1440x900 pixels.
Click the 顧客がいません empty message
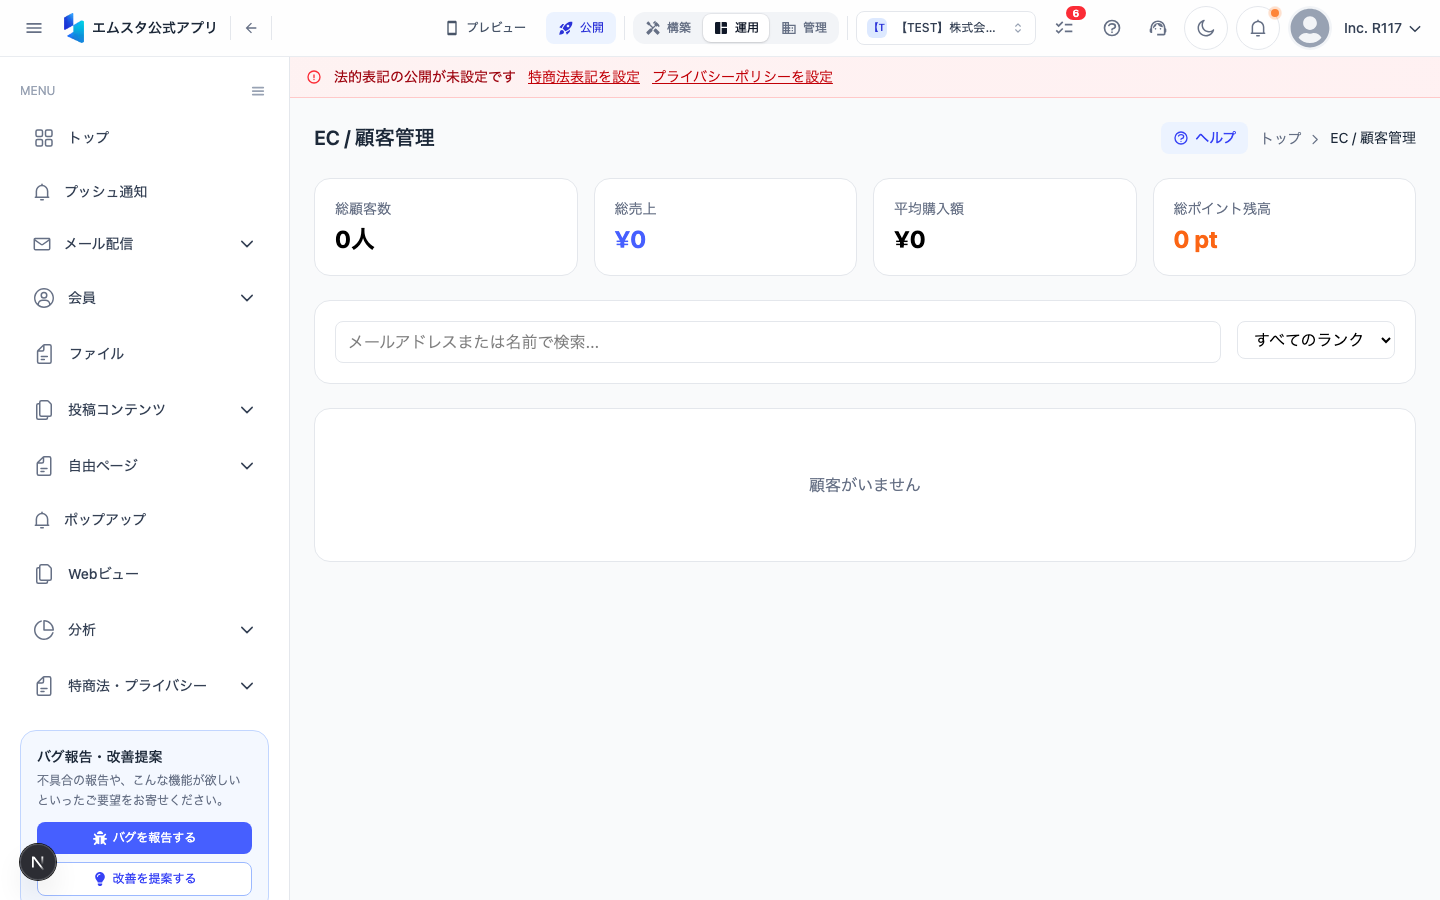point(865,485)
